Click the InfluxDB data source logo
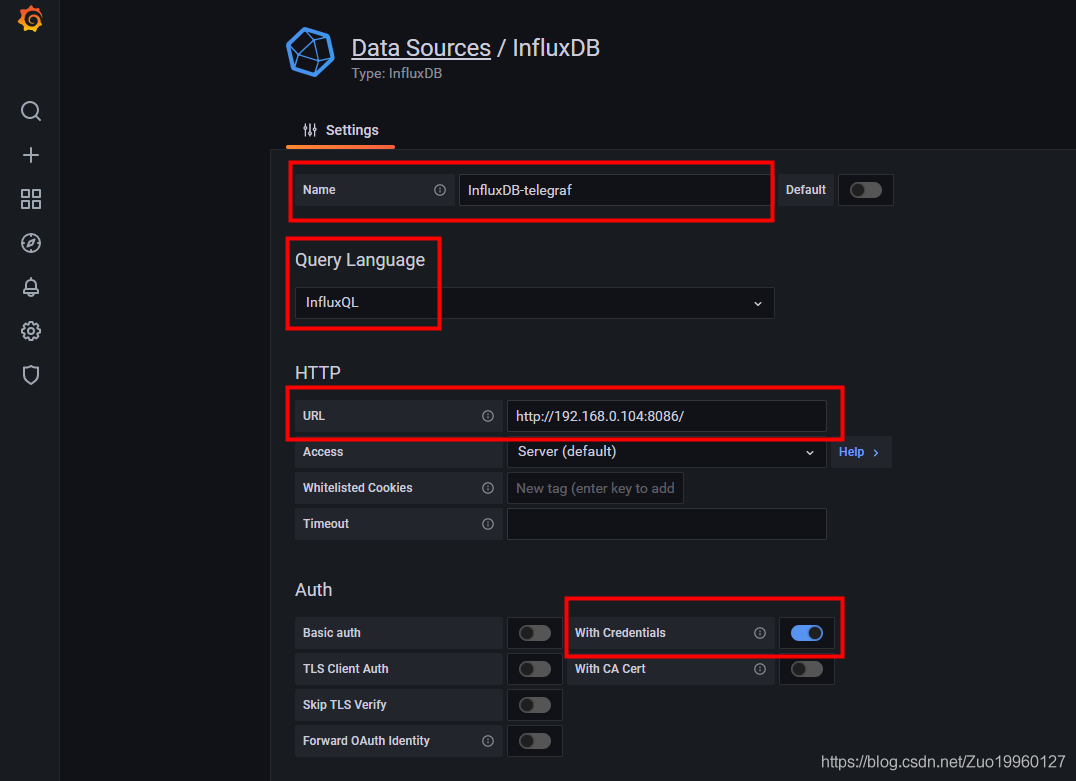Viewport: 1076px width, 781px height. 310,52
